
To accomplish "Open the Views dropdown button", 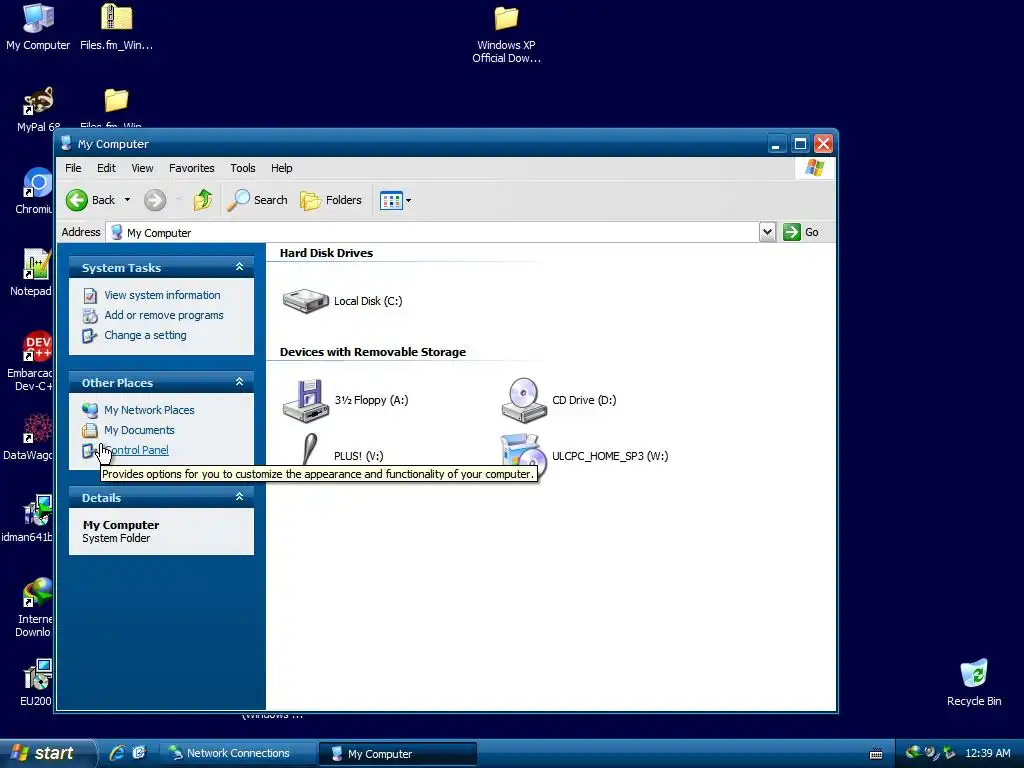I will 395,200.
